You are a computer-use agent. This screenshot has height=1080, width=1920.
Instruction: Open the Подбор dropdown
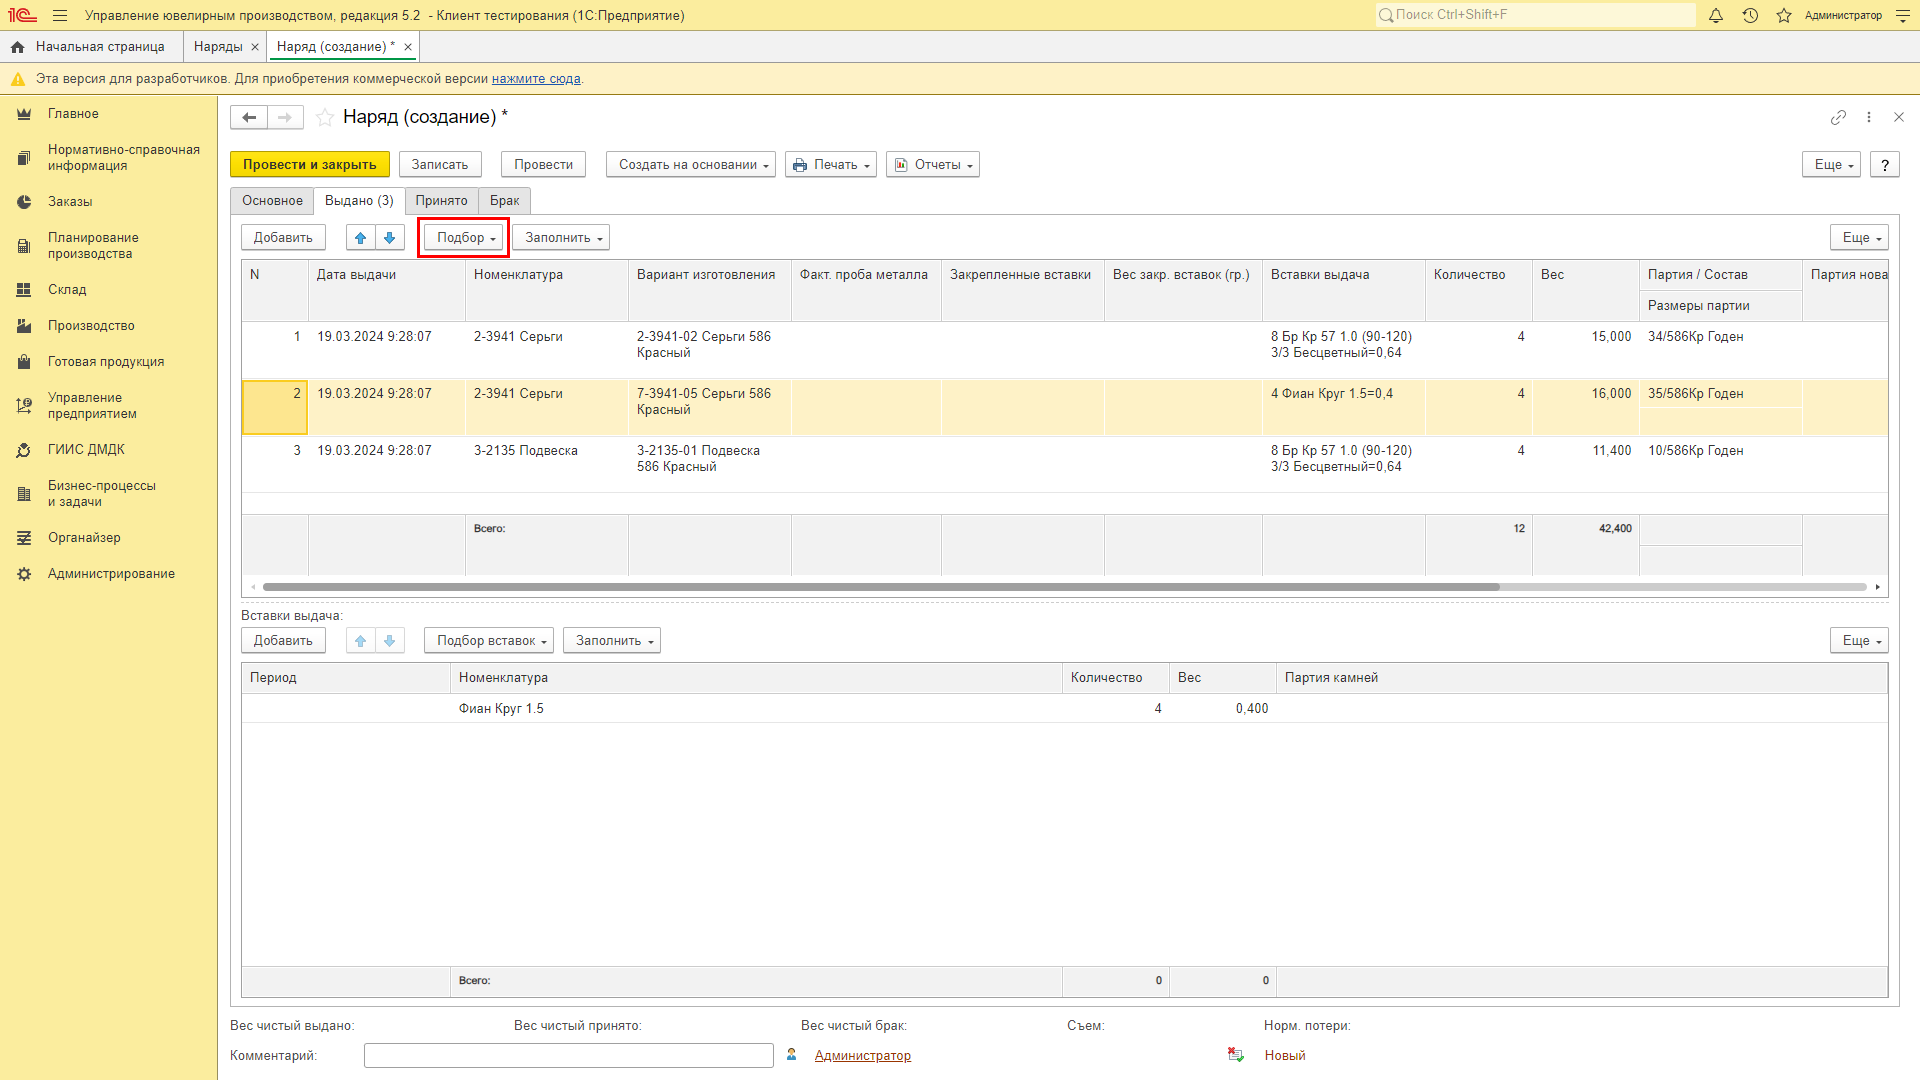(464, 238)
